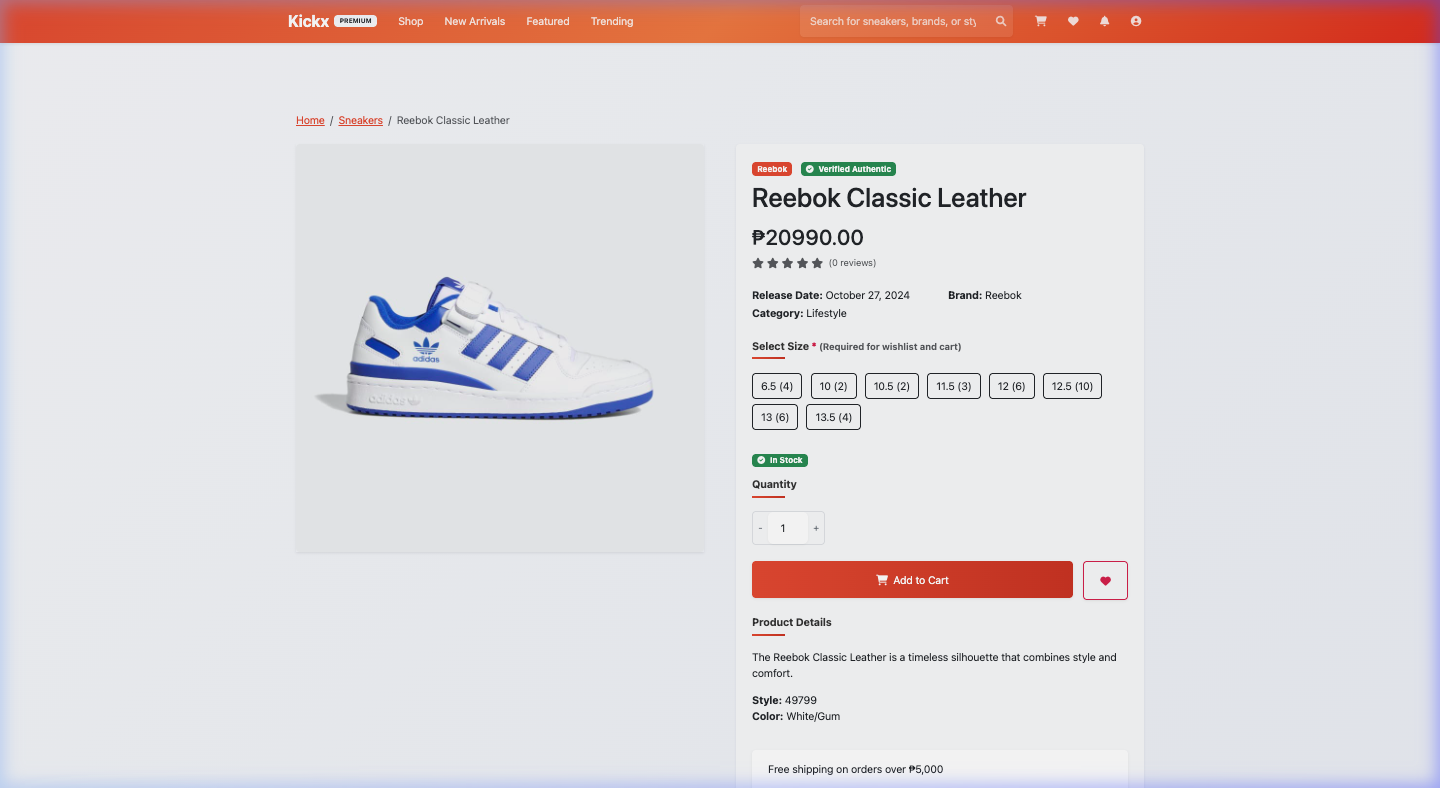Open notifications bell icon
Image resolution: width=1440 pixels, height=788 pixels.
1104,21
